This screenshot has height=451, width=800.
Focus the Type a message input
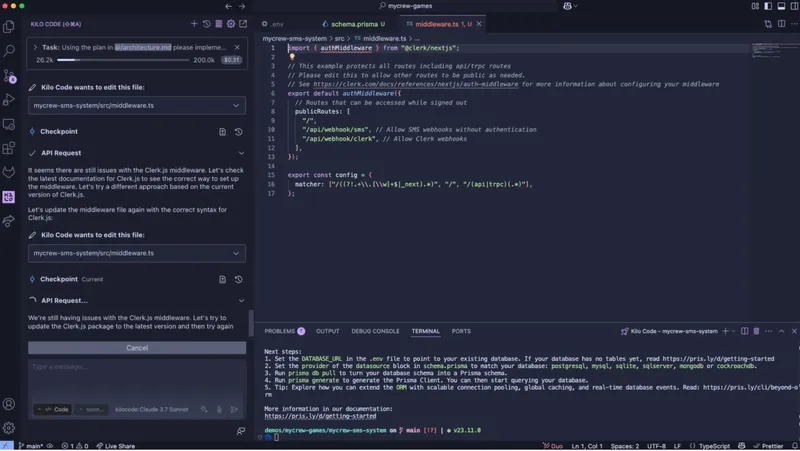pos(137,380)
